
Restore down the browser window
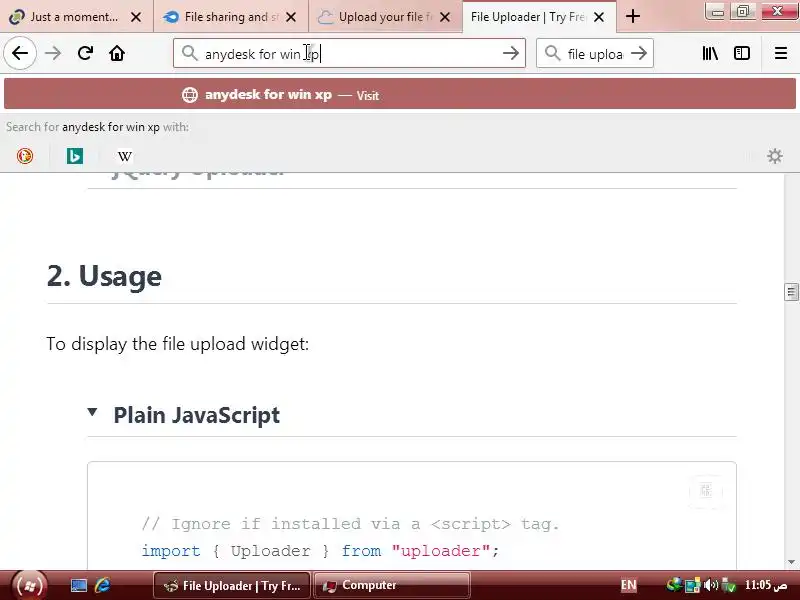click(x=743, y=11)
